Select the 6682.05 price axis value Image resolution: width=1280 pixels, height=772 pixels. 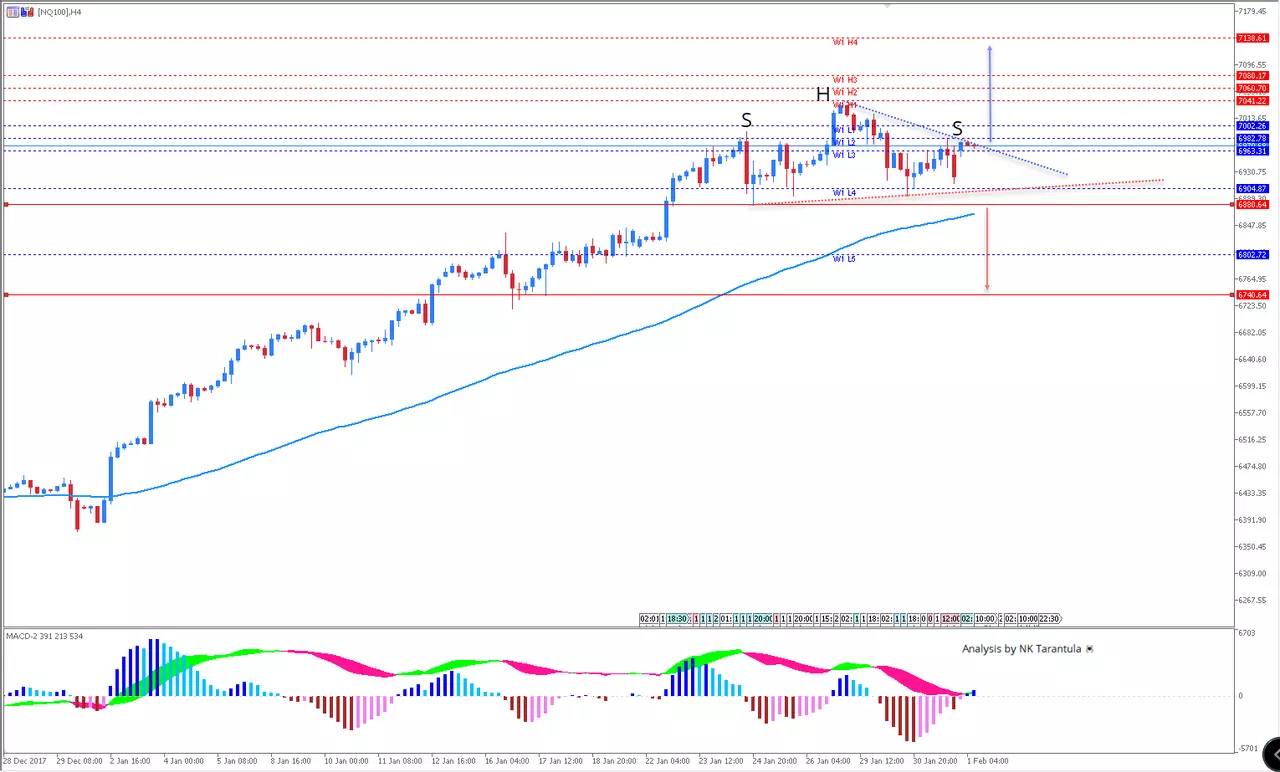[1252, 333]
